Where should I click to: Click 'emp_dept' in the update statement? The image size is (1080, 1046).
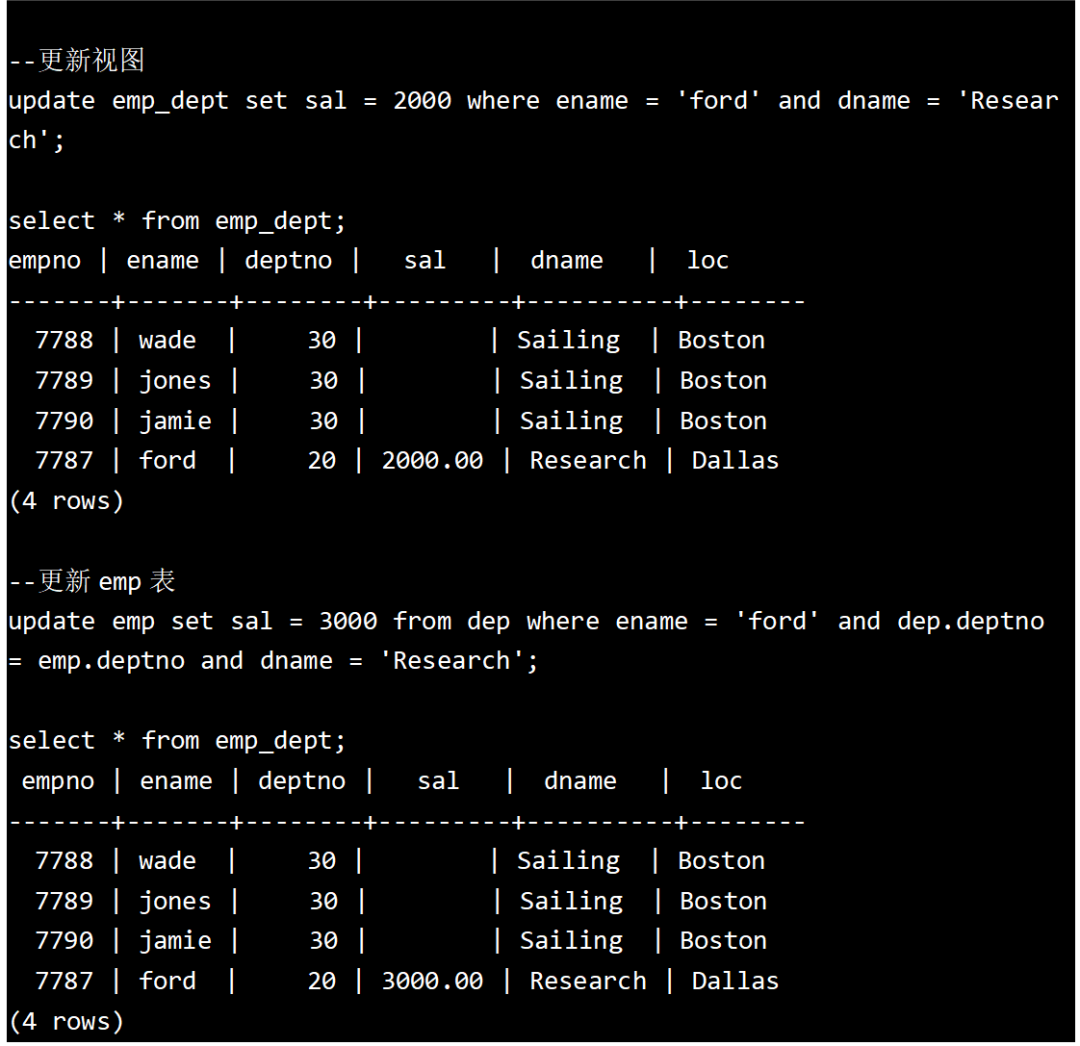[170, 101]
